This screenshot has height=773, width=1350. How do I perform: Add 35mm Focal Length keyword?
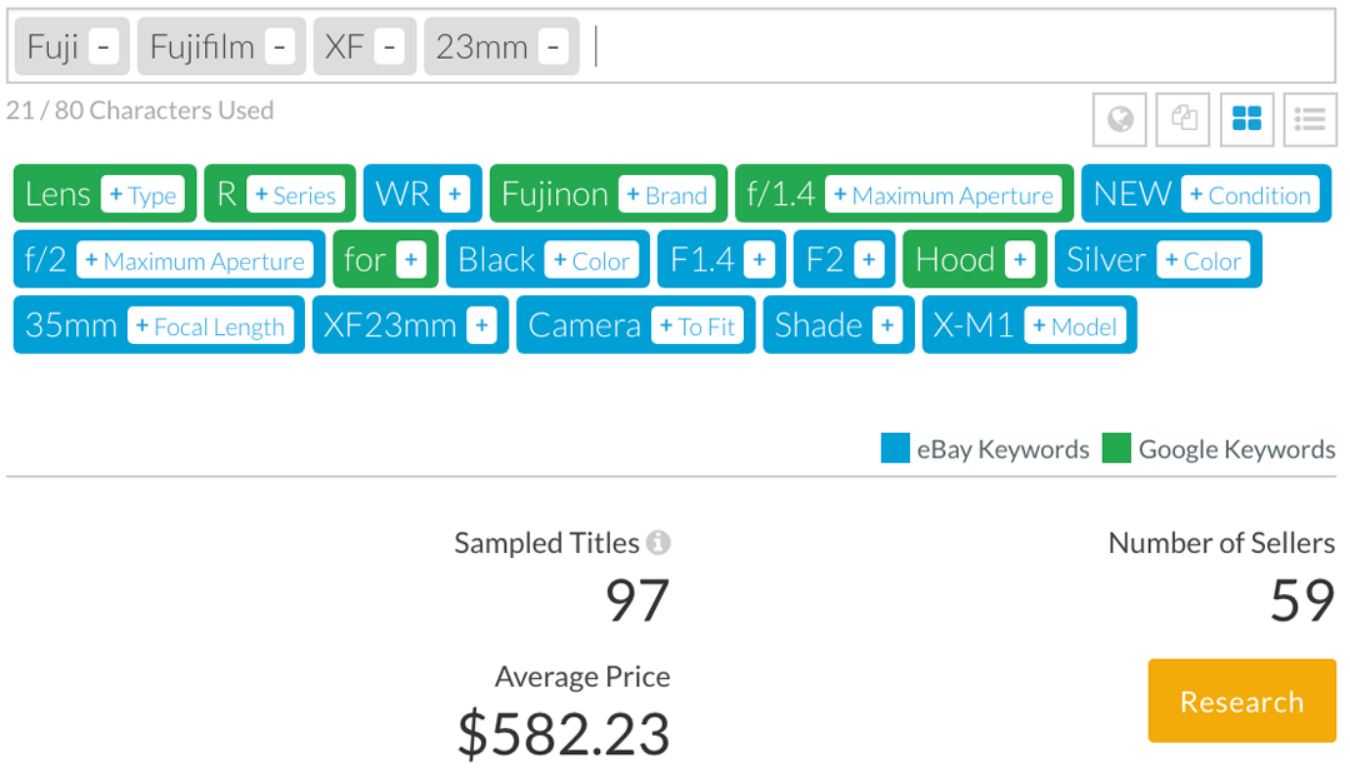tap(210, 326)
